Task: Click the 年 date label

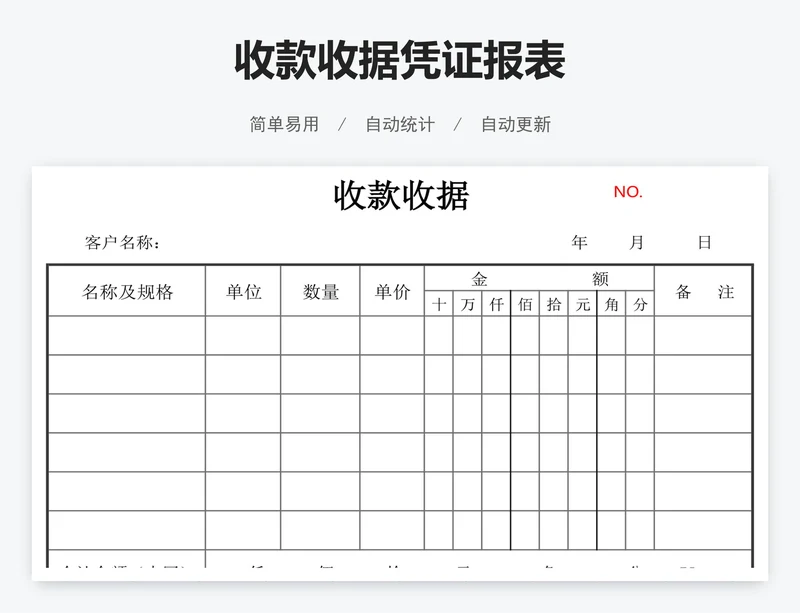Action: coord(579,242)
